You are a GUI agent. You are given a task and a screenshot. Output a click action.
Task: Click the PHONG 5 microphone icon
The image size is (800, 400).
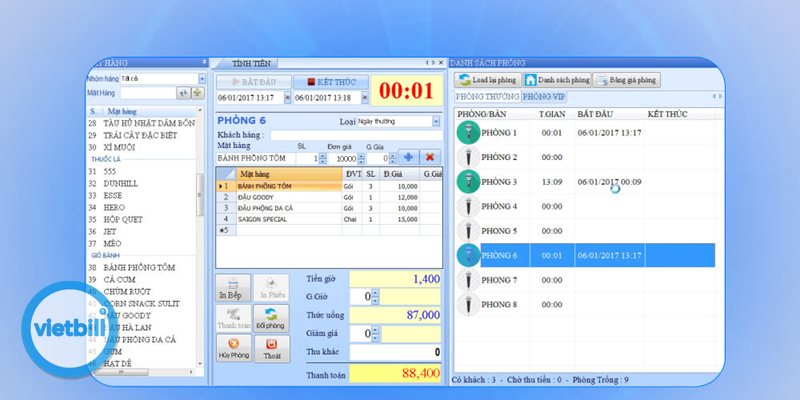tap(468, 231)
